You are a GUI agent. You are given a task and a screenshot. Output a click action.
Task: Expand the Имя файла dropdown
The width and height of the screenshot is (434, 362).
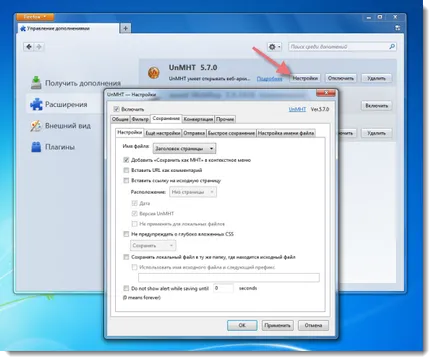(184, 148)
